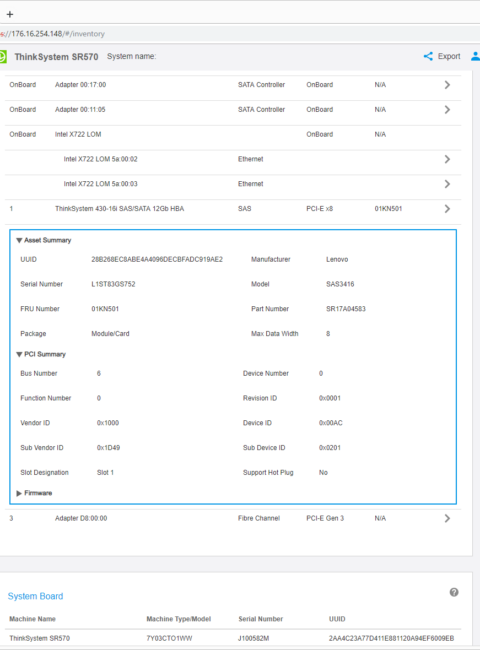Click PCI-E Gen 3 cell
This screenshot has width=480, height=650.
[x=325, y=519]
